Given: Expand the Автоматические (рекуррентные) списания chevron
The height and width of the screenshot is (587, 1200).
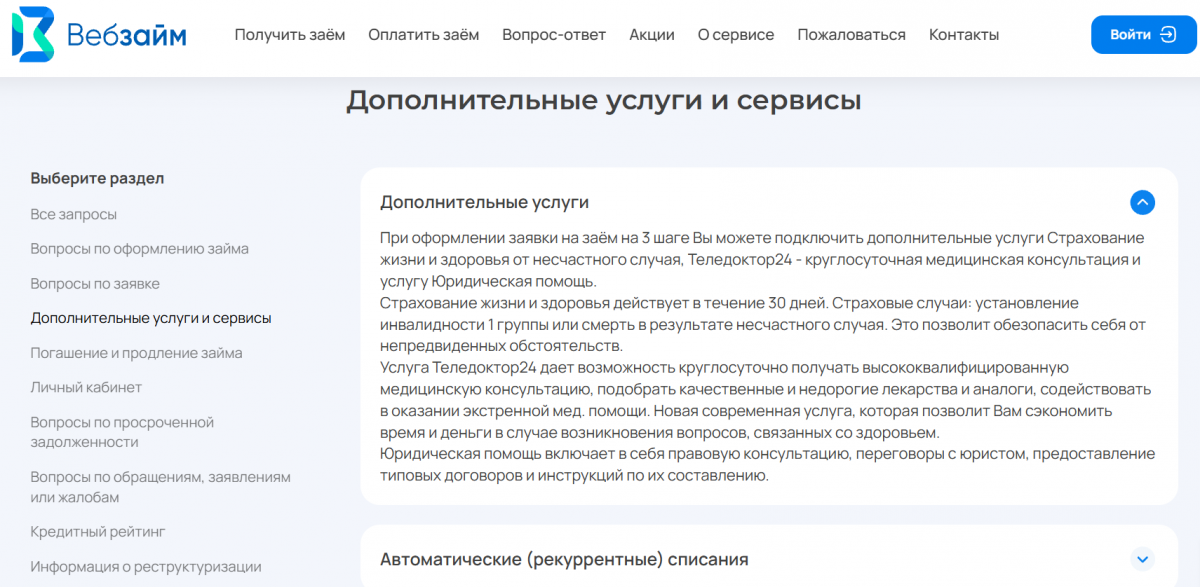Looking at the screenshot, I should 1142,559.
